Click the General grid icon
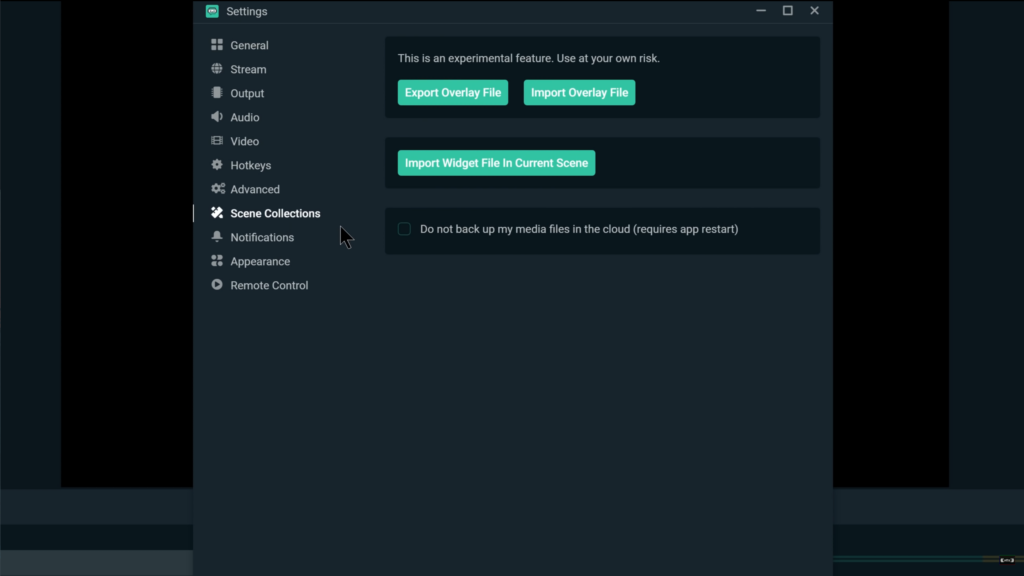1024x576 pixels. pos(217,44)
